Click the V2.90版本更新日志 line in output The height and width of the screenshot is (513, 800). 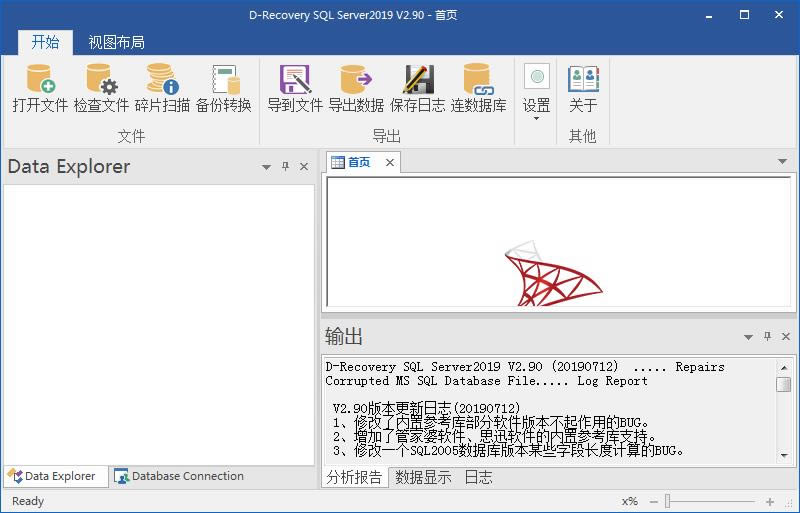tap(427, 408)
